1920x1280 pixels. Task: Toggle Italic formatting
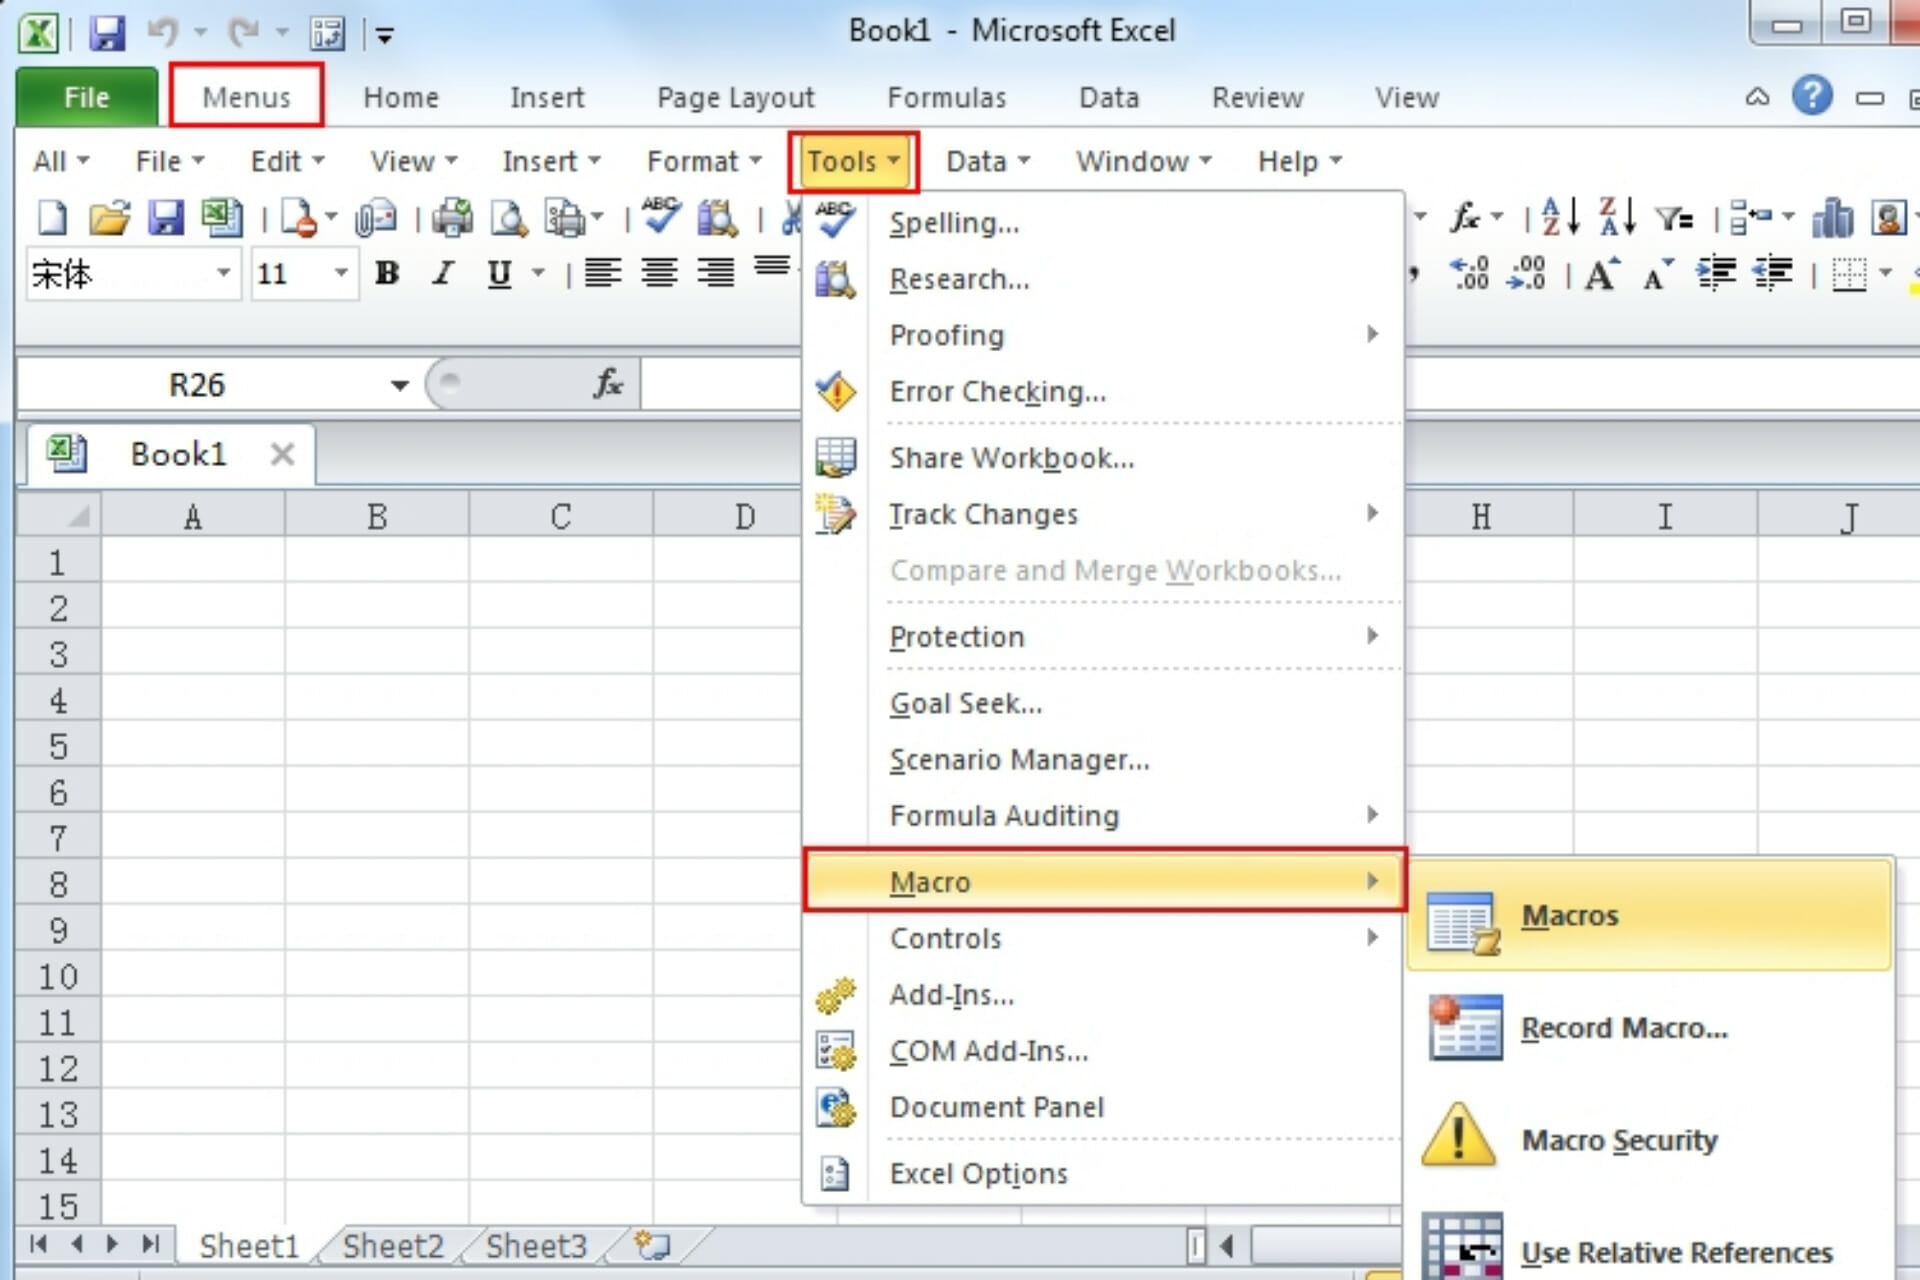coord(443,273)
